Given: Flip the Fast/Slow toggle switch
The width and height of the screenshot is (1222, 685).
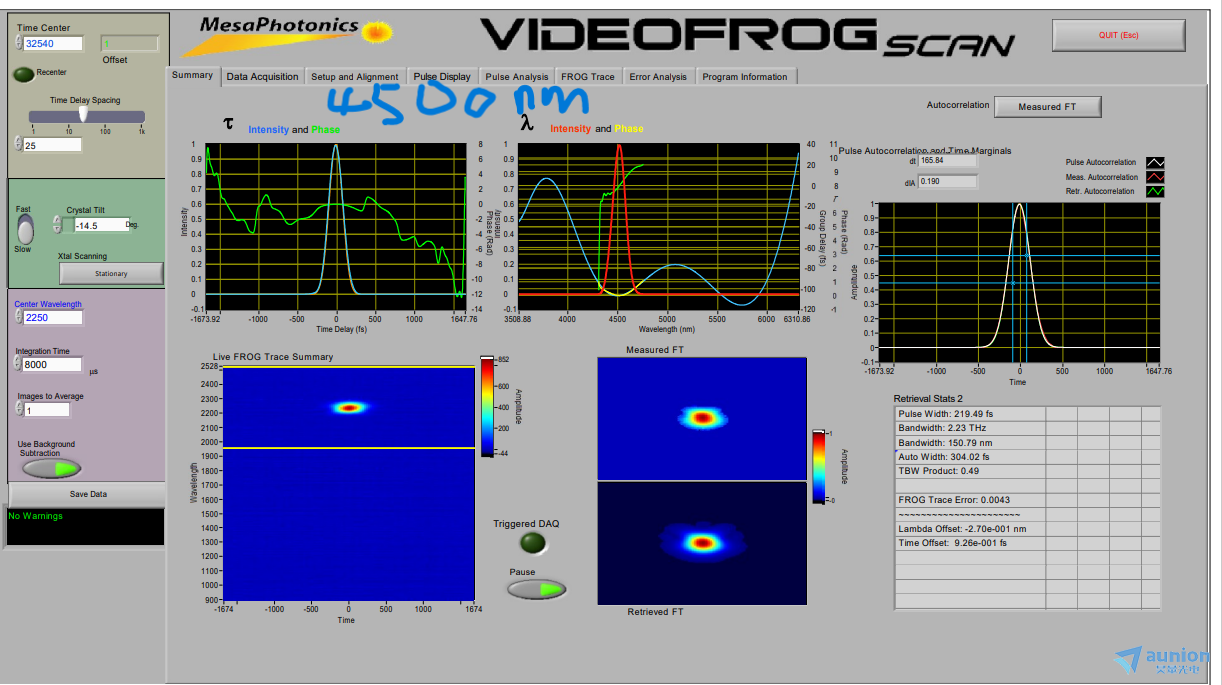Looking at the screenshot, I should (25, 229).
